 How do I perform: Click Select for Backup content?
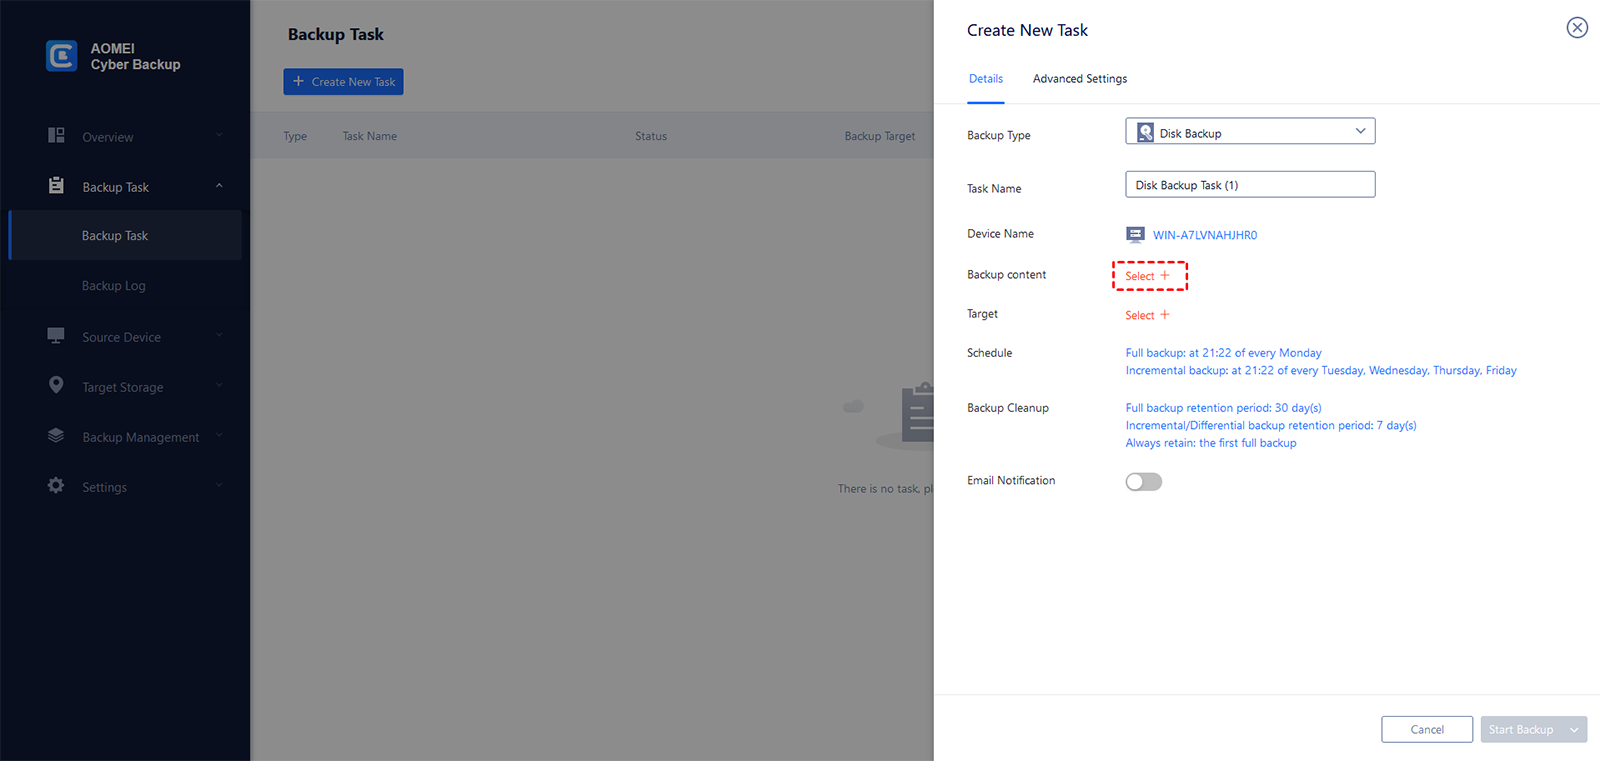coord(1148,276)
